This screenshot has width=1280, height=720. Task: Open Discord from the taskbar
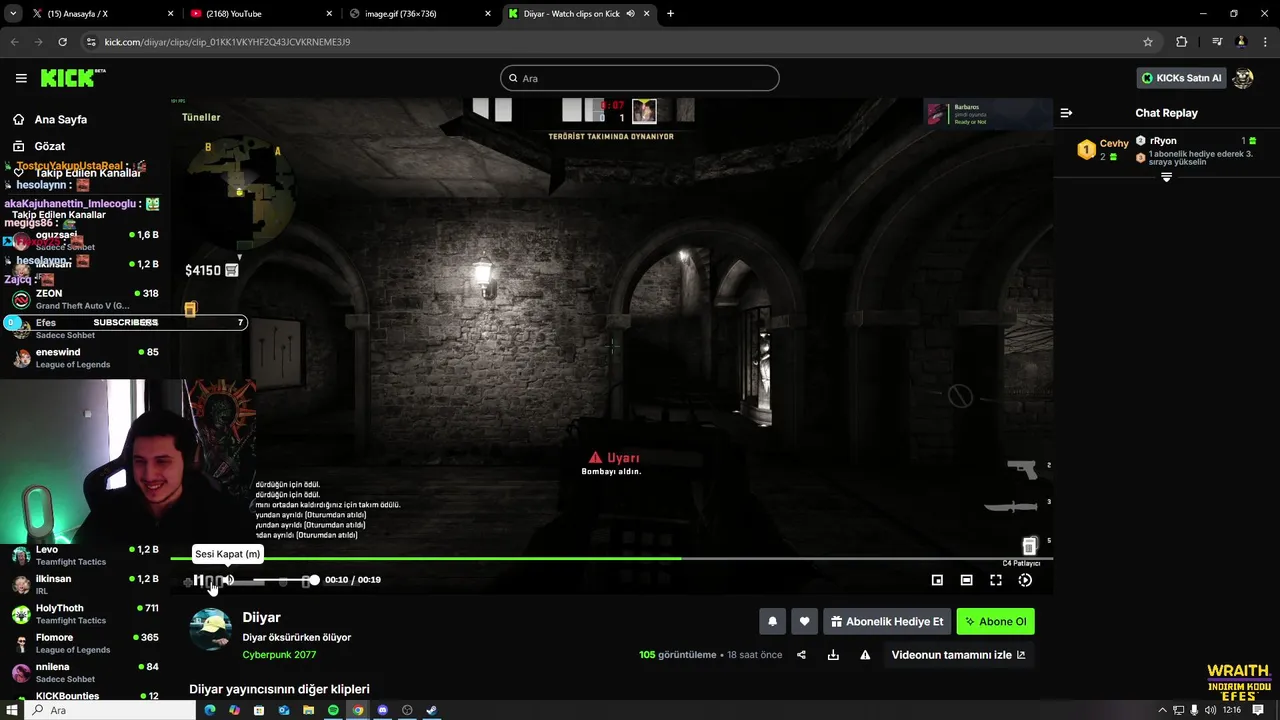tap(382, 710)
